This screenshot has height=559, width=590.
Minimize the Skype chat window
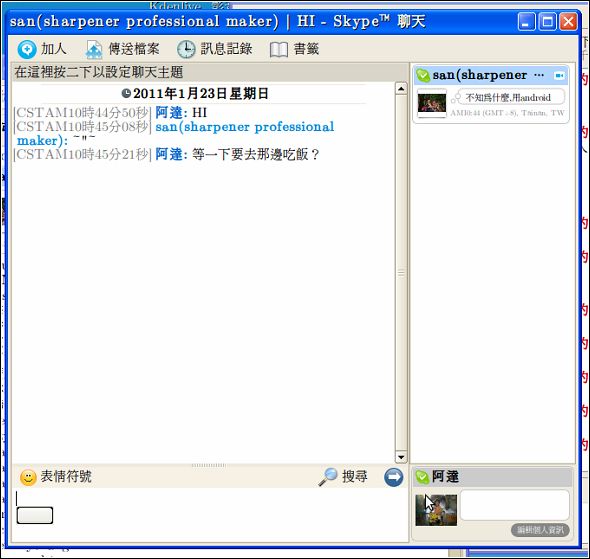point(526,22)
